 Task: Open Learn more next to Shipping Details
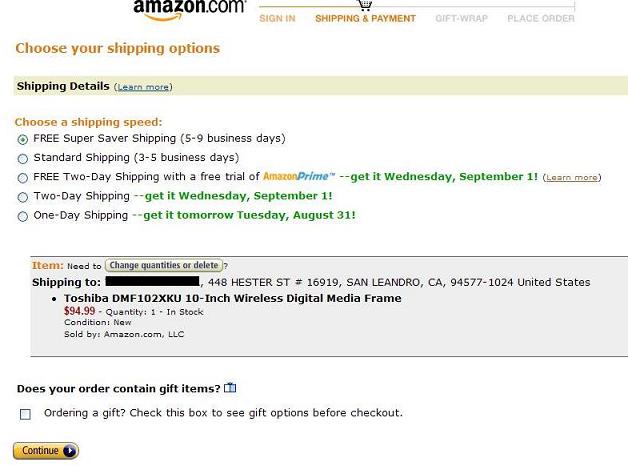point(143,87)
